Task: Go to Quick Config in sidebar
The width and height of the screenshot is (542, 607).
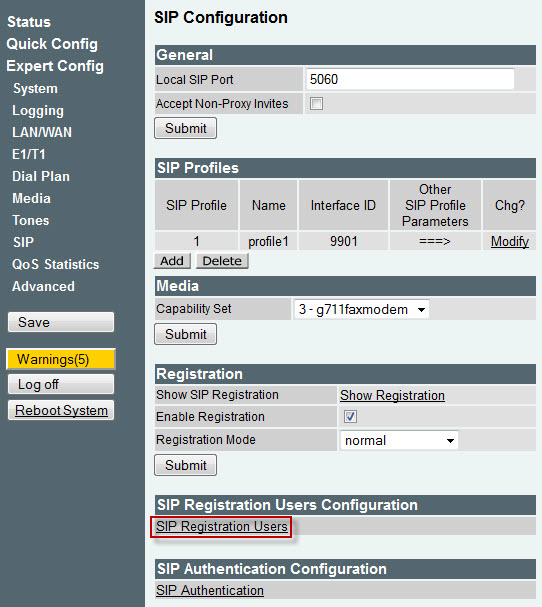Action: (52, 44)
